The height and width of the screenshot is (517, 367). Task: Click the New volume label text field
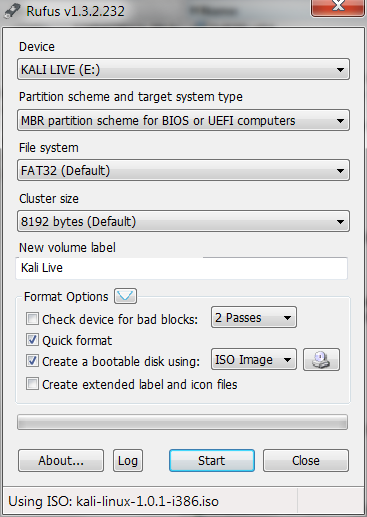(x=182, y=268)
